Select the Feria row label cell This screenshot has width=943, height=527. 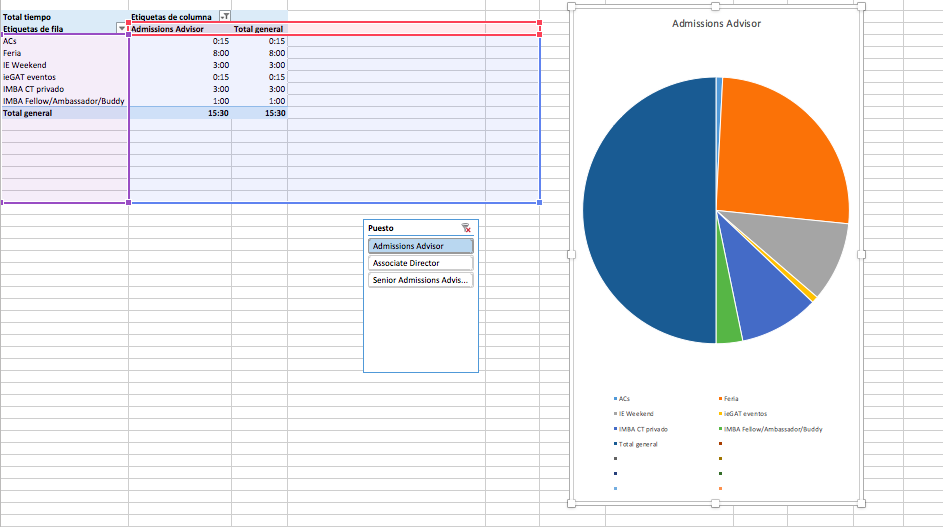pyautogui.click(x=64, y=53)
